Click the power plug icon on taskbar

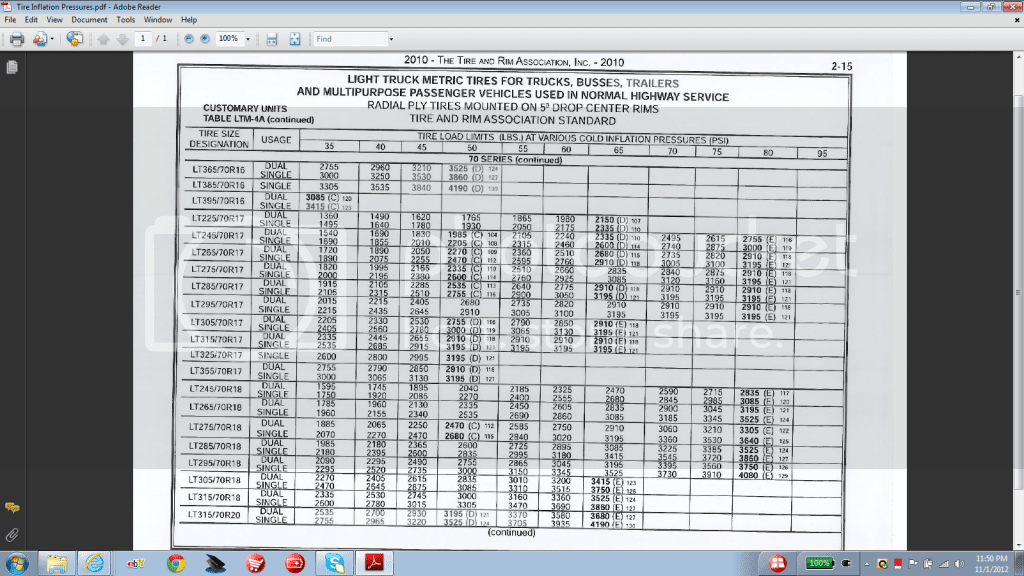click(x=847, y=564)
